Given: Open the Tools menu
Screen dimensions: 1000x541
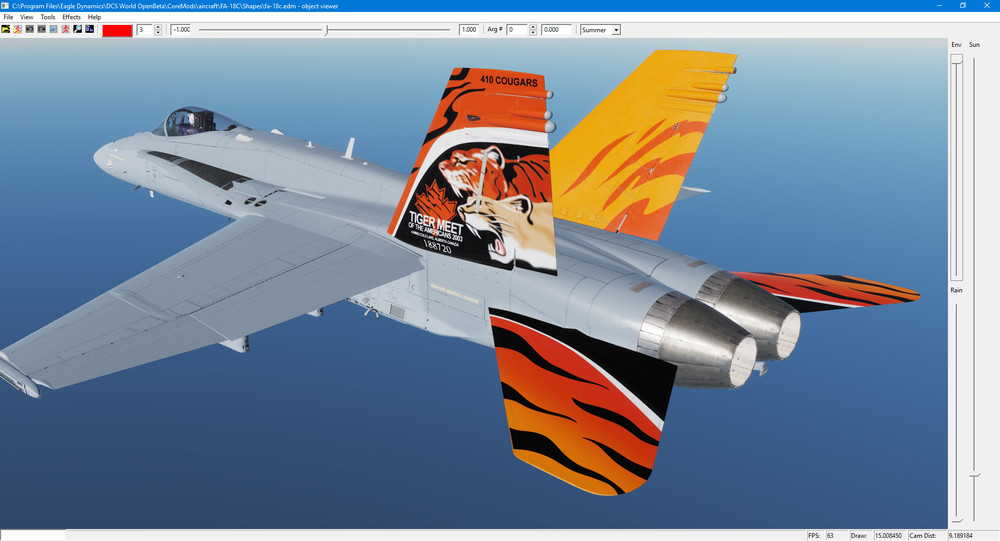Looking at the screenshot, I should point(48,17).
